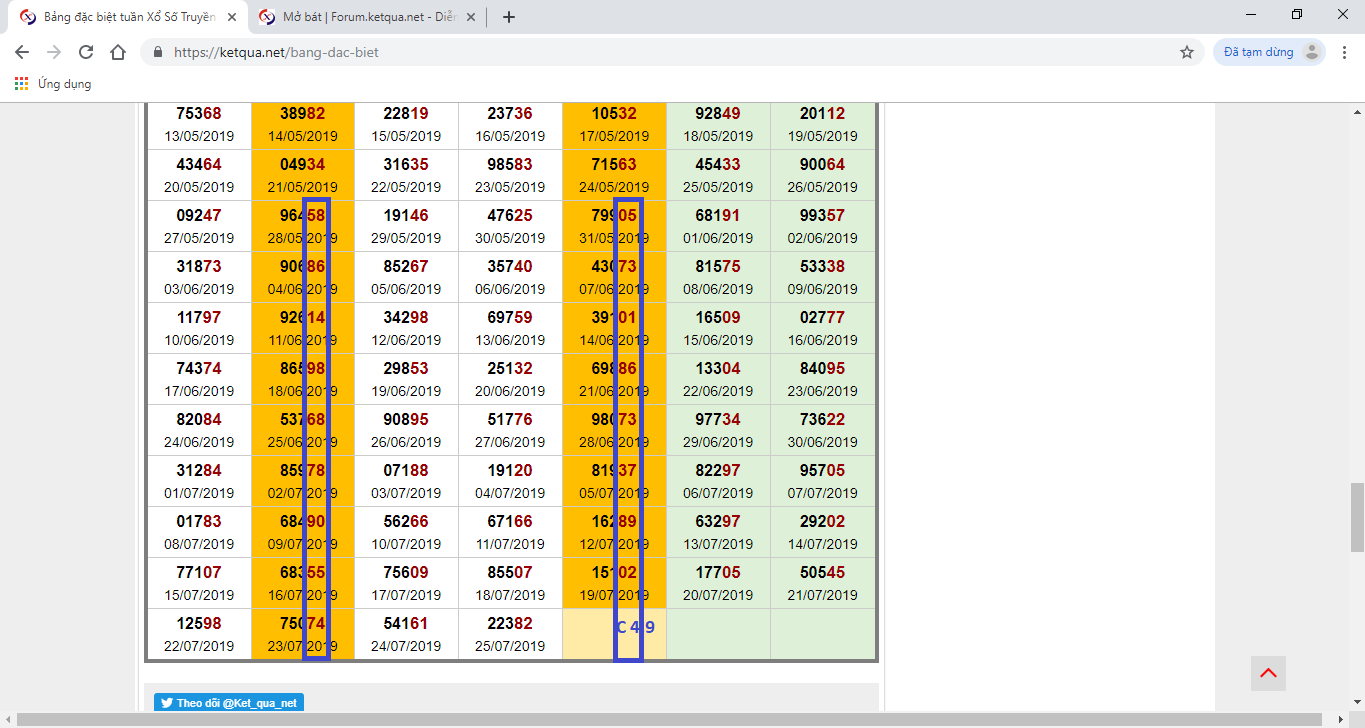
Task: Switch to the Mở bát Forum.ketqua.net tab
Action: (x=367, y=17)
